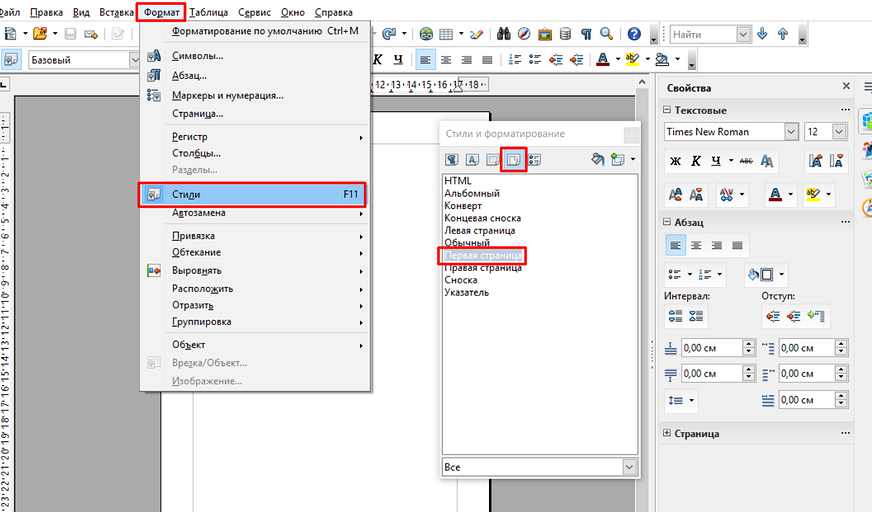
Task: Select Альбомный style in list
Action: click(x=472, y=193)
